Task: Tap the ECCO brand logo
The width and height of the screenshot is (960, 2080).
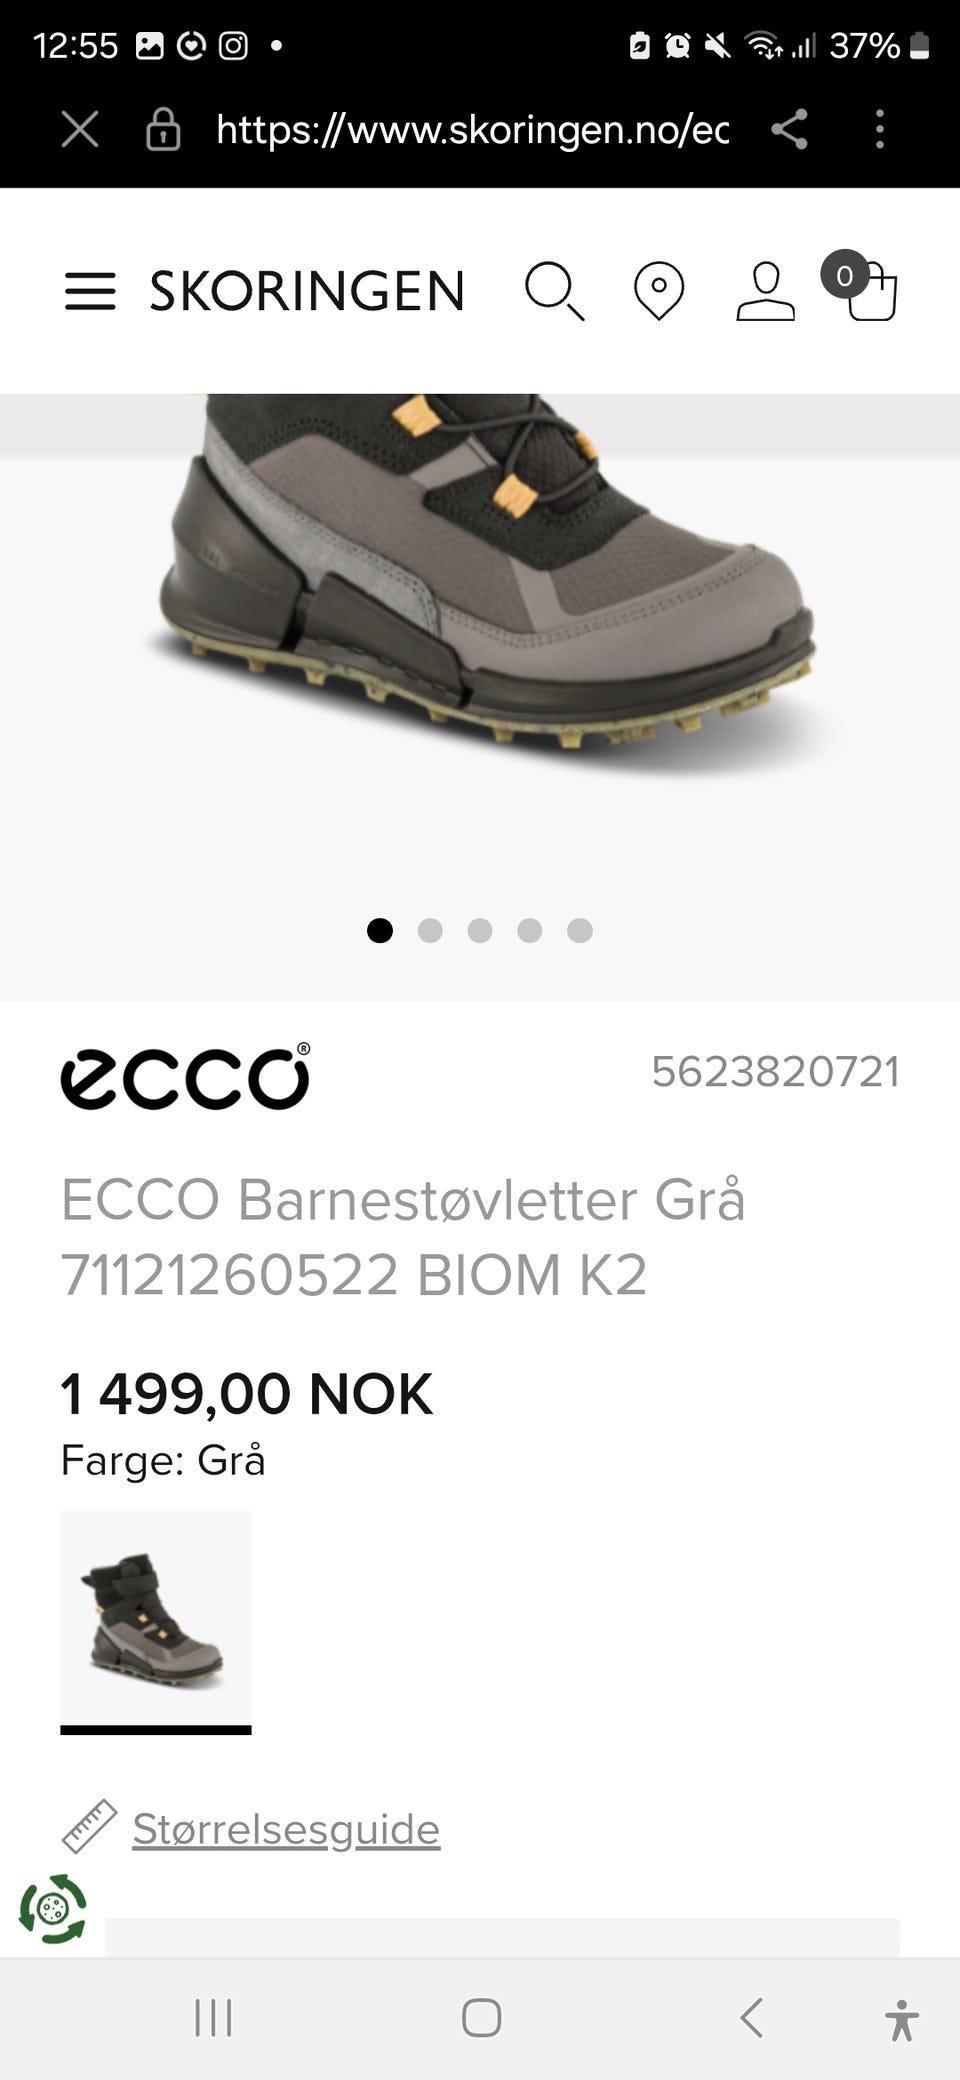Action: tap(186, 1076)
